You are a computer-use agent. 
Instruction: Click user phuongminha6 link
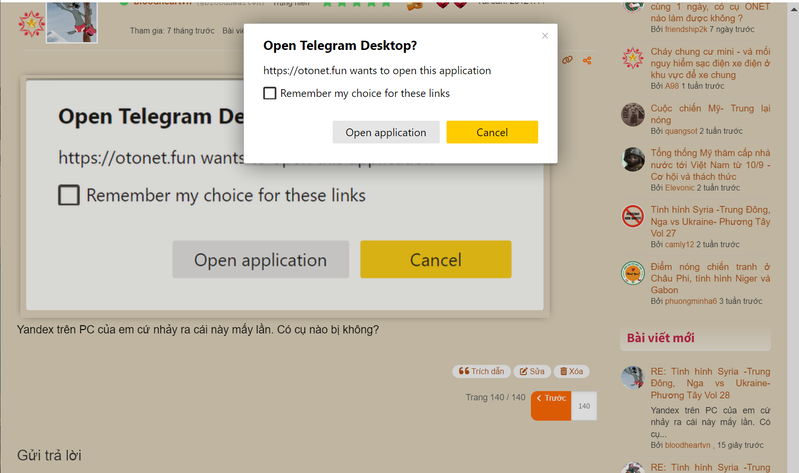point(690,301)
